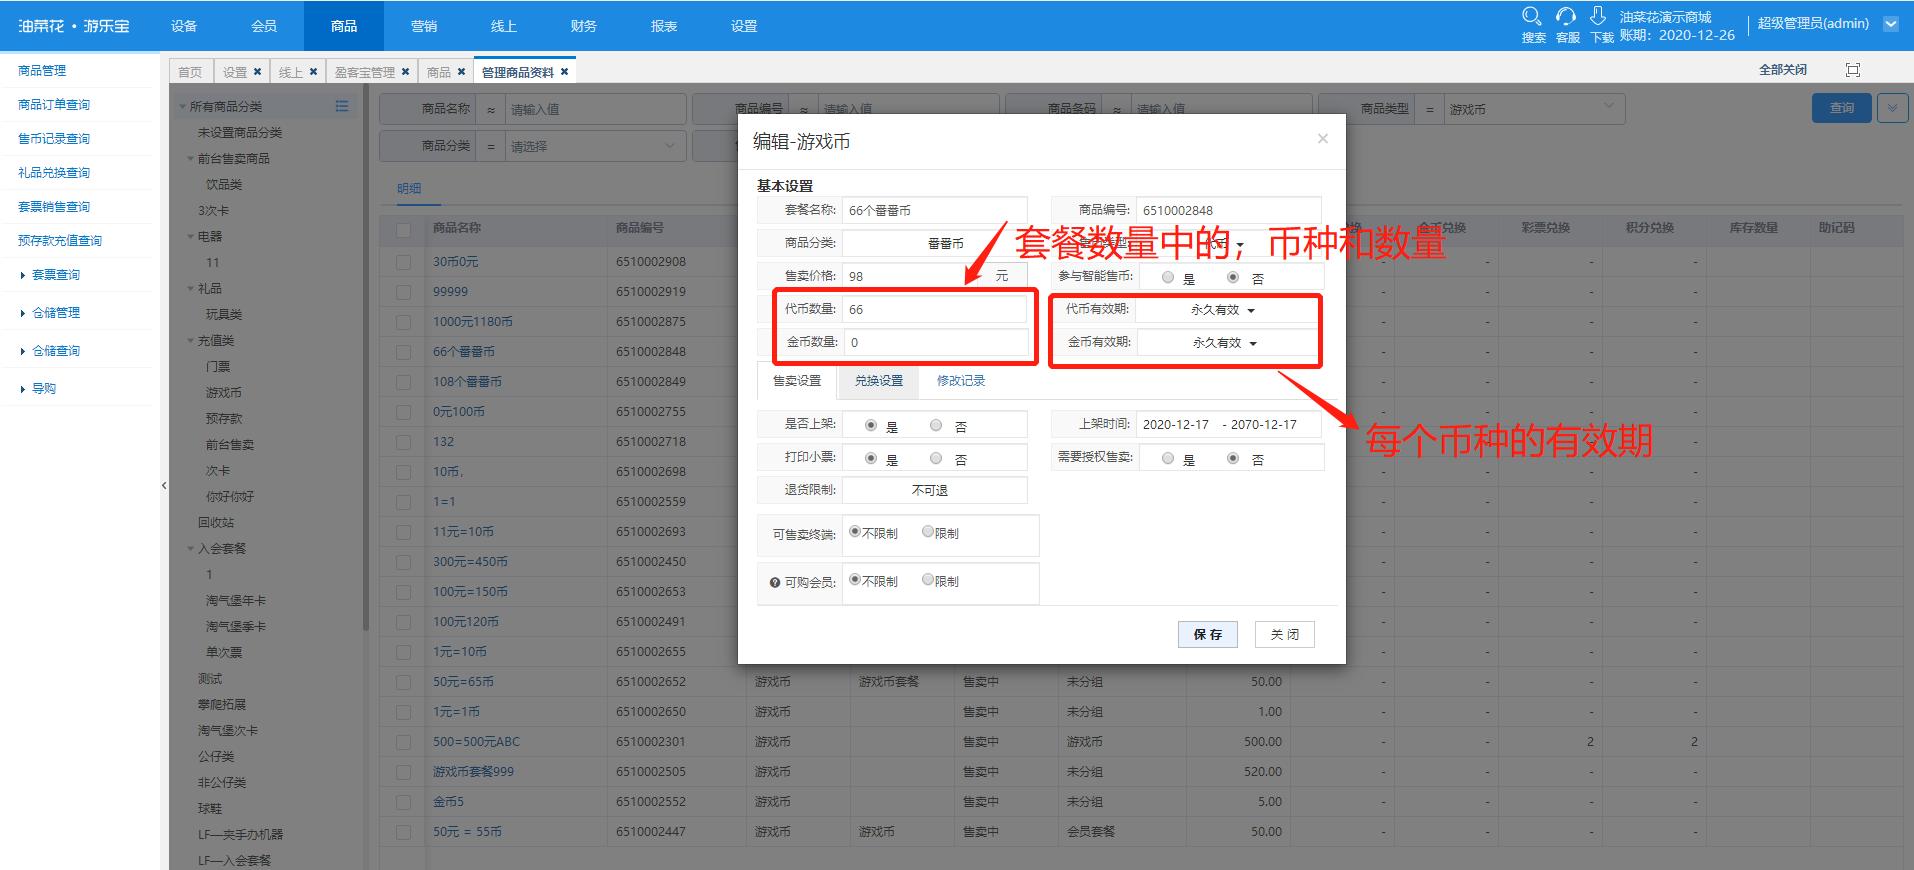The image size is (1914, 870).
Task: Choose 限制 for 可售卖终端
Action: [928, 532]
